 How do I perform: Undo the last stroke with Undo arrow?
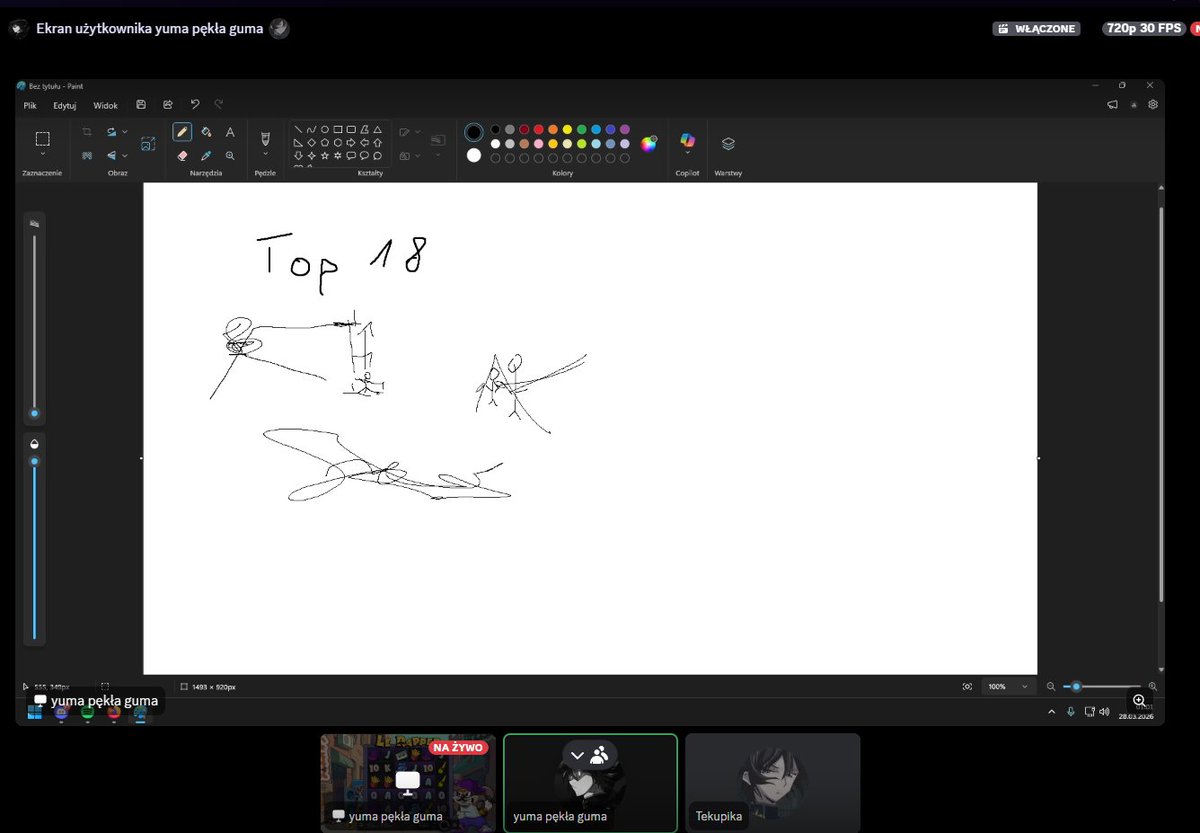pos(195,105)
